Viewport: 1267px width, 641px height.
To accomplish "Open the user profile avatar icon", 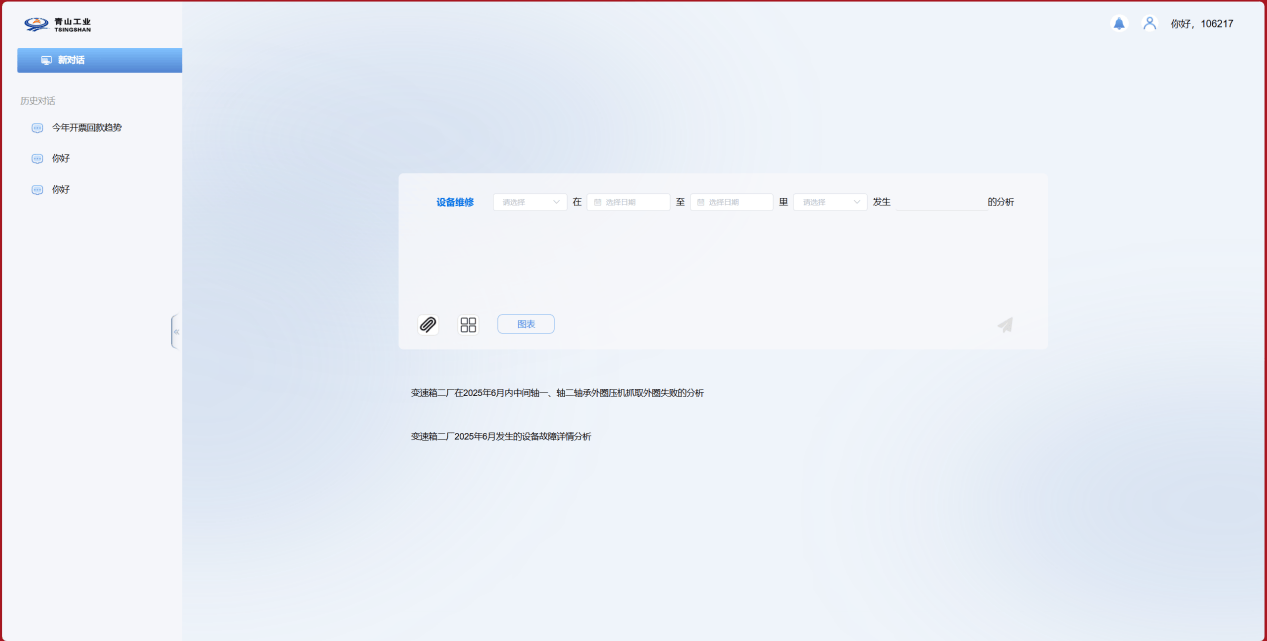I will (1149, 23).
